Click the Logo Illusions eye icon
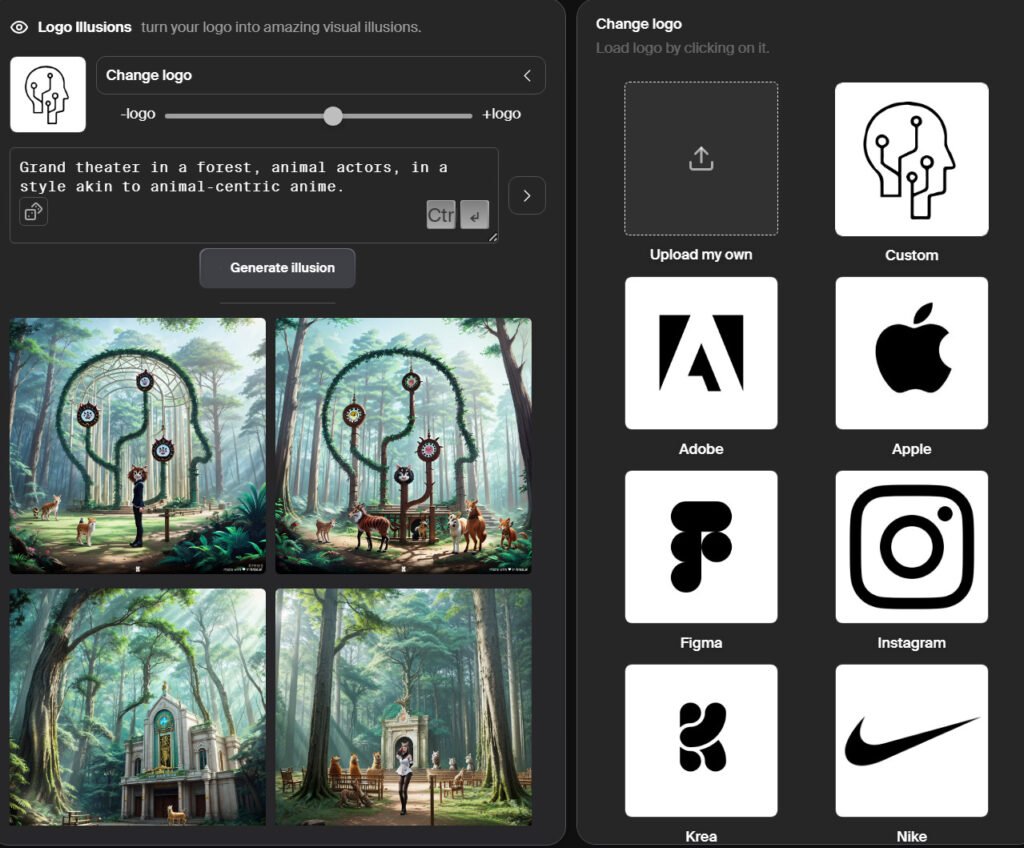This screenshot has height=848, width=1024. pyautogui.click(x=19, y=27)
